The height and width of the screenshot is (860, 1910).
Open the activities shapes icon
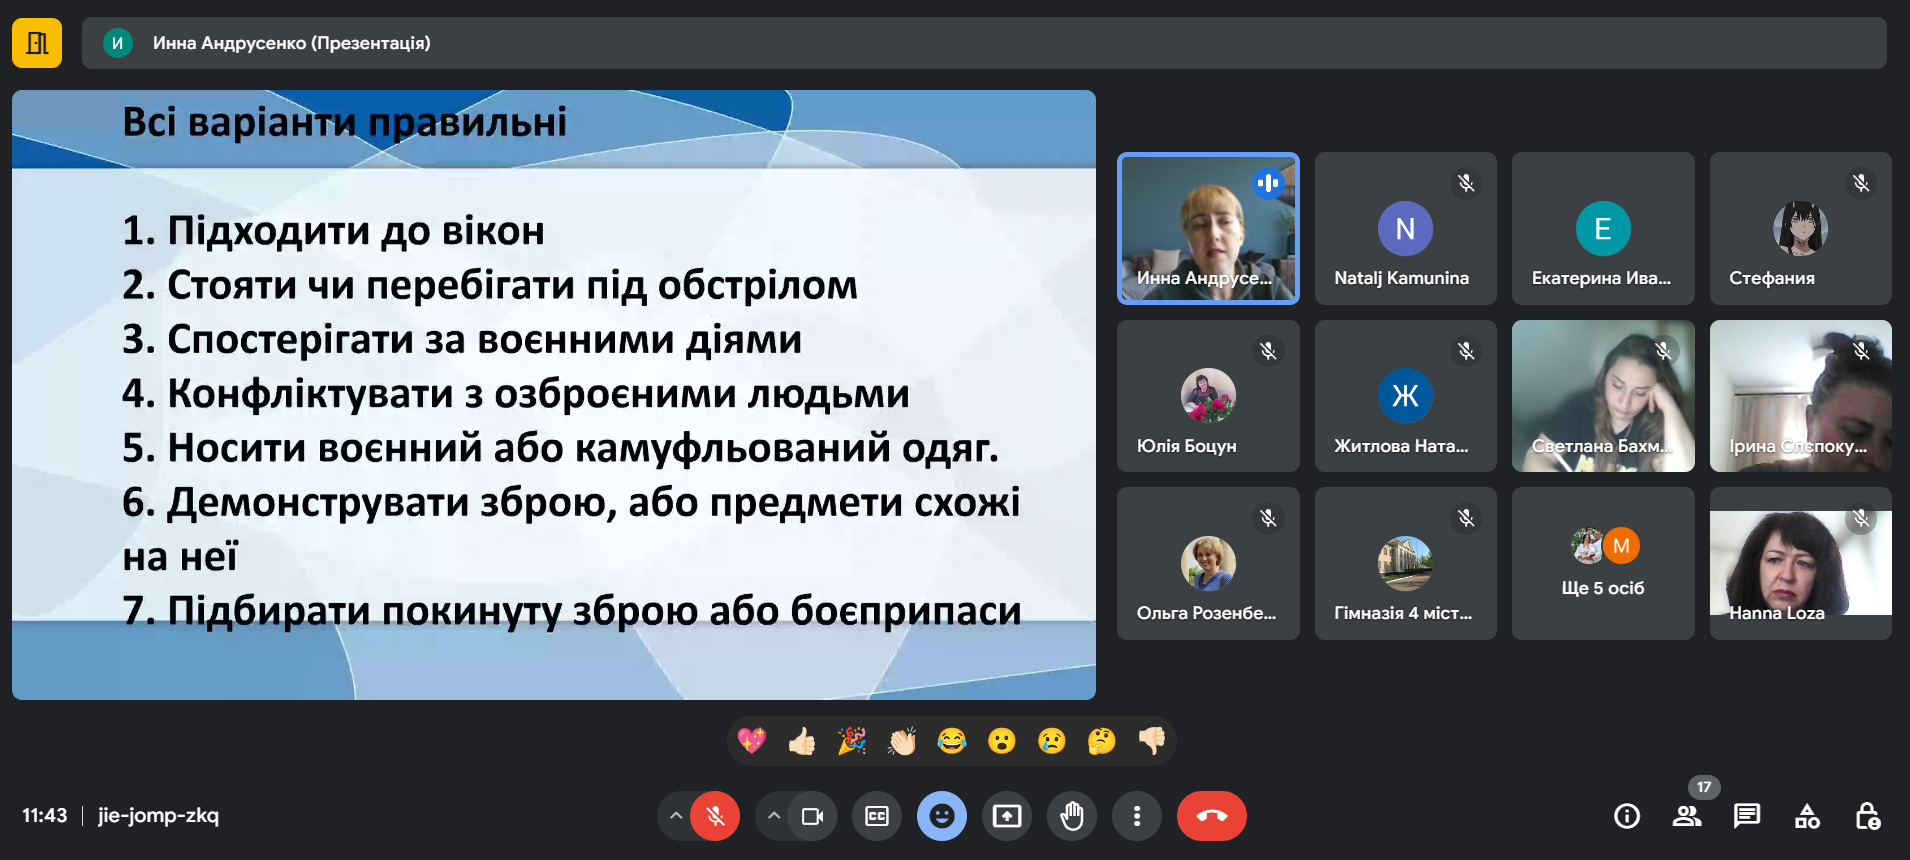coord(1807,816)
